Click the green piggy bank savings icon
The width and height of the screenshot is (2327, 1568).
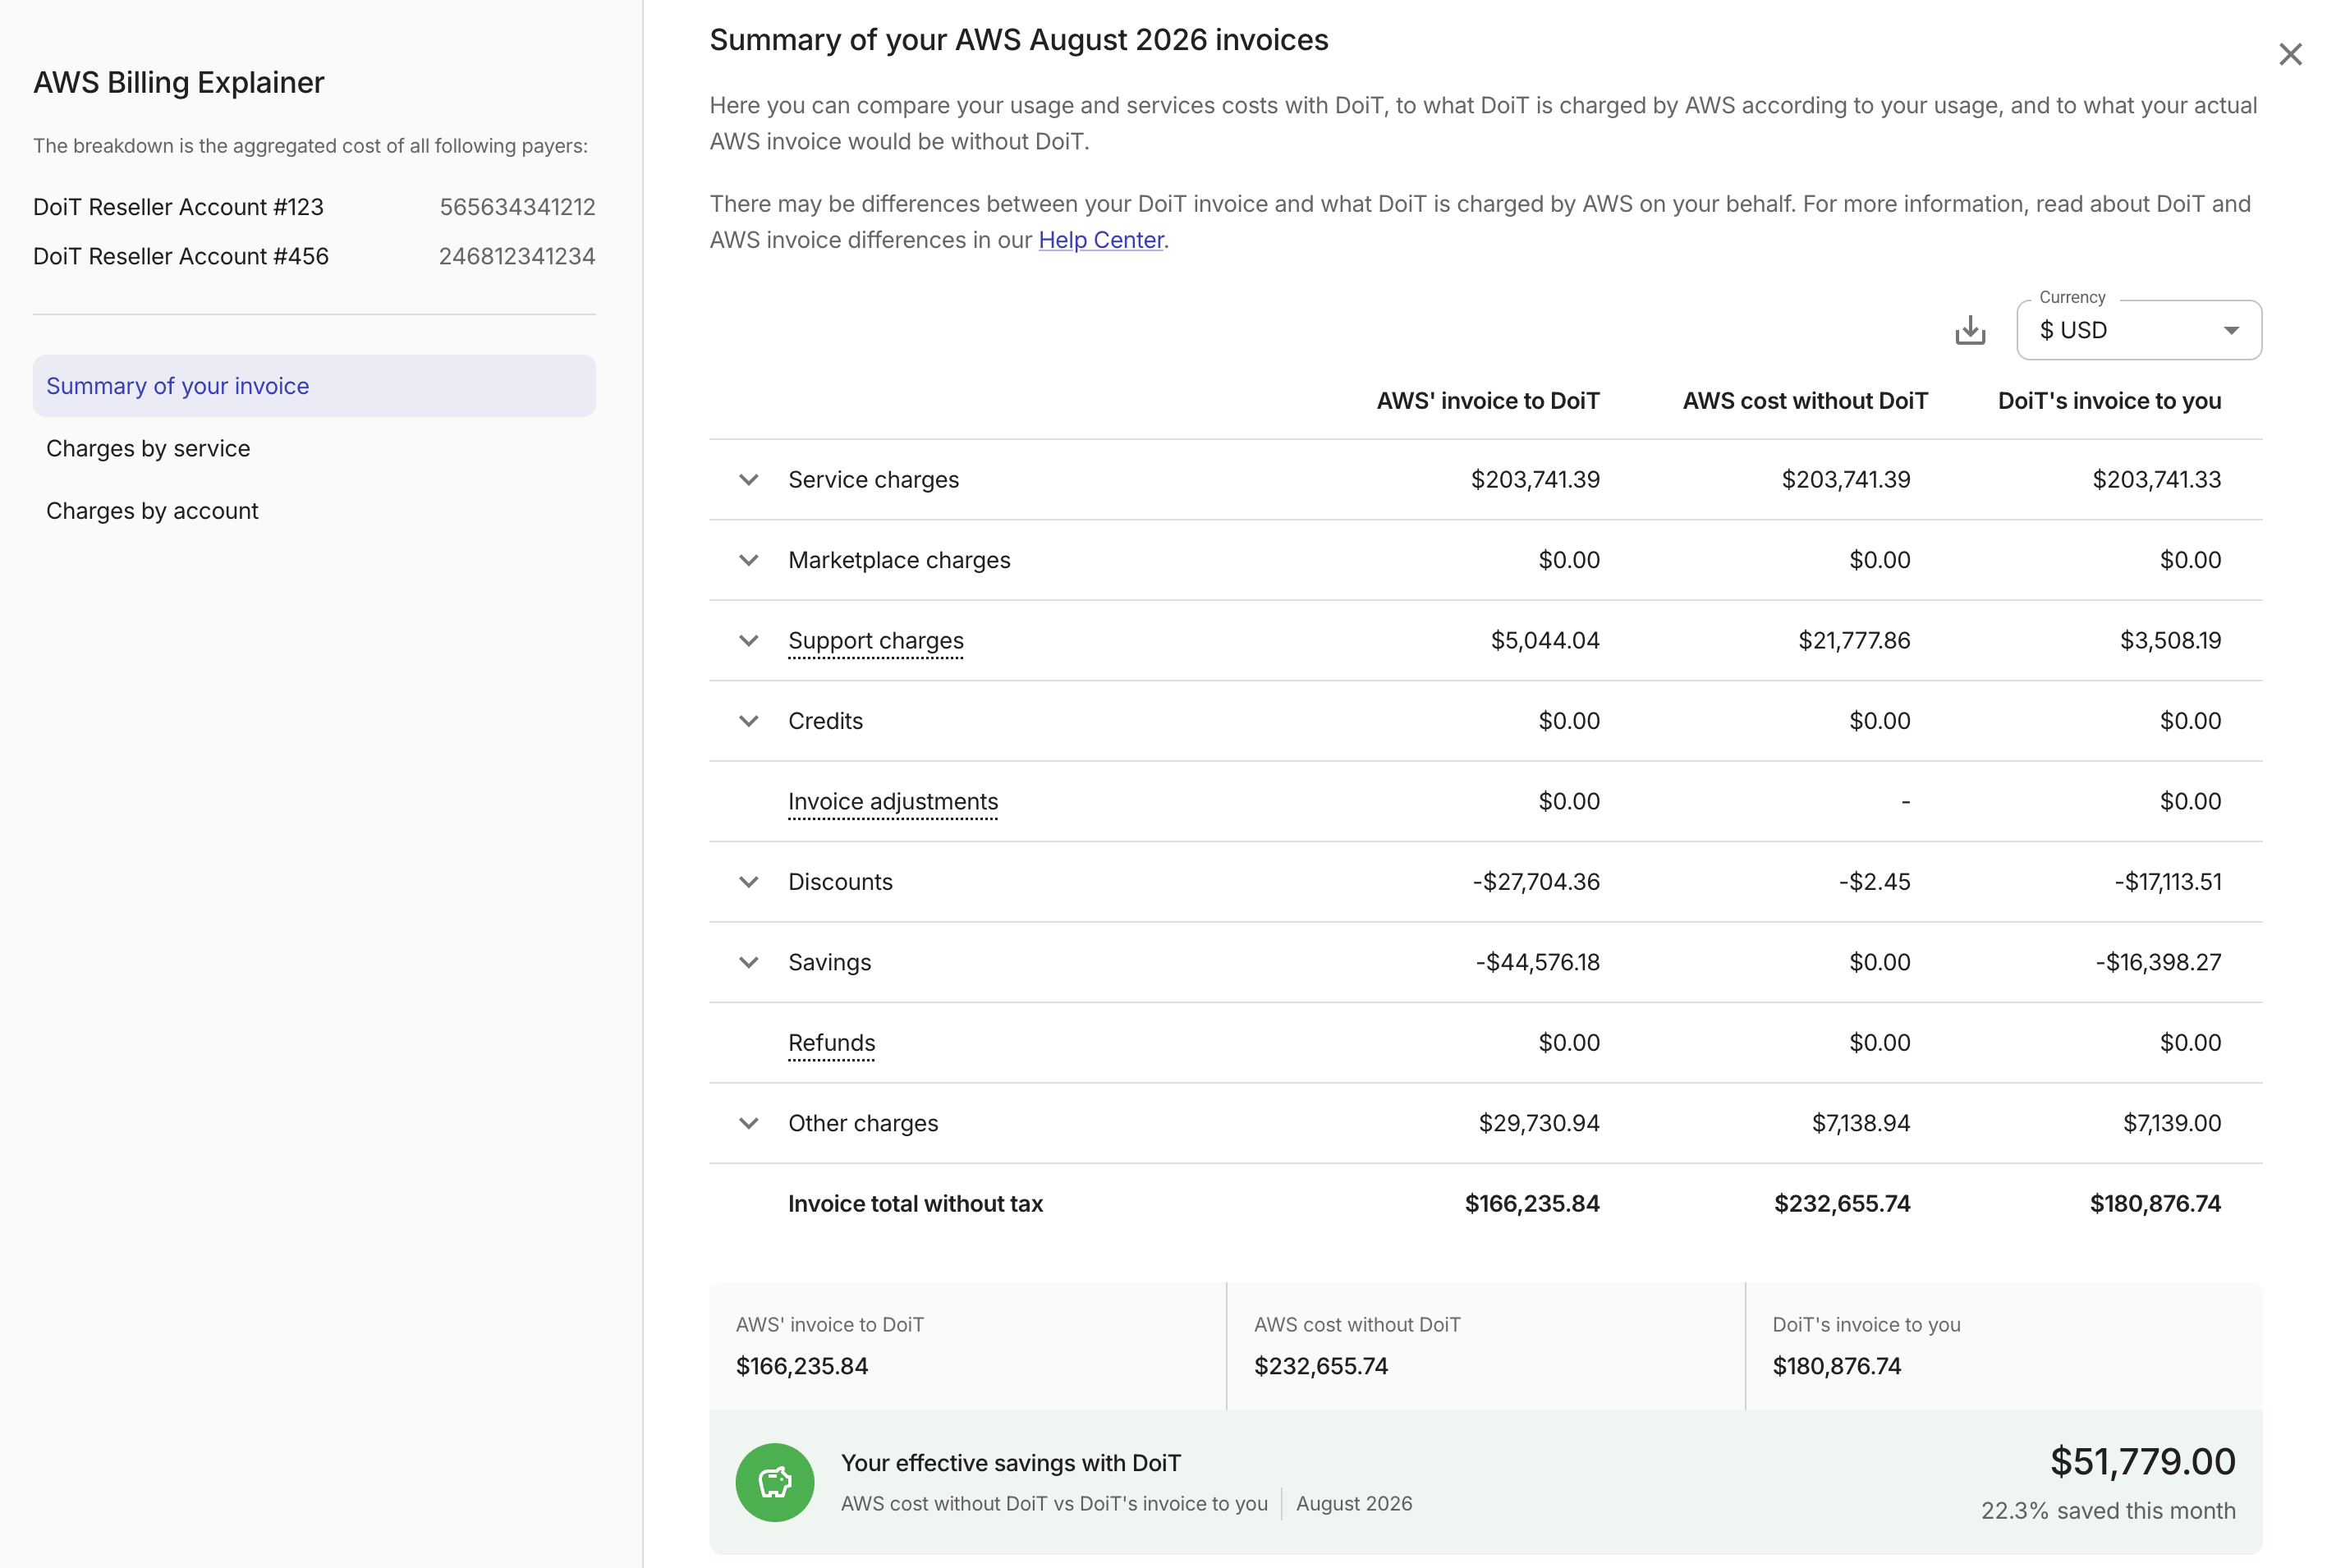pos(774,1482)
